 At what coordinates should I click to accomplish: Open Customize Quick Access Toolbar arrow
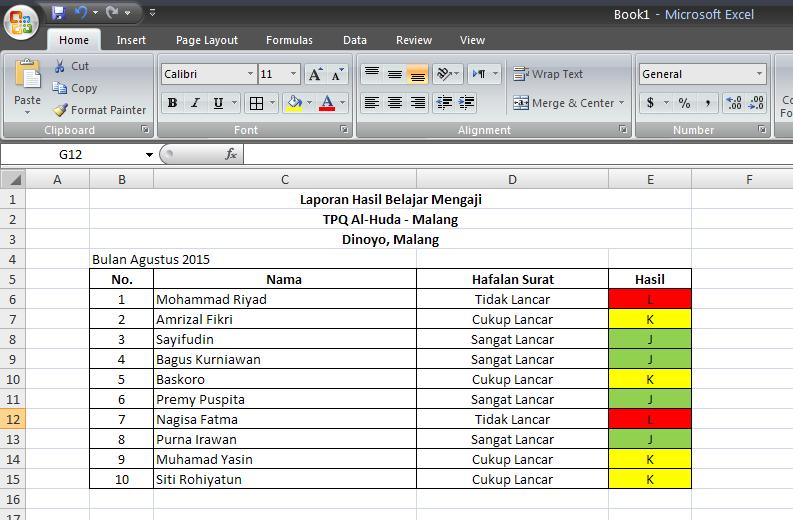152,13
